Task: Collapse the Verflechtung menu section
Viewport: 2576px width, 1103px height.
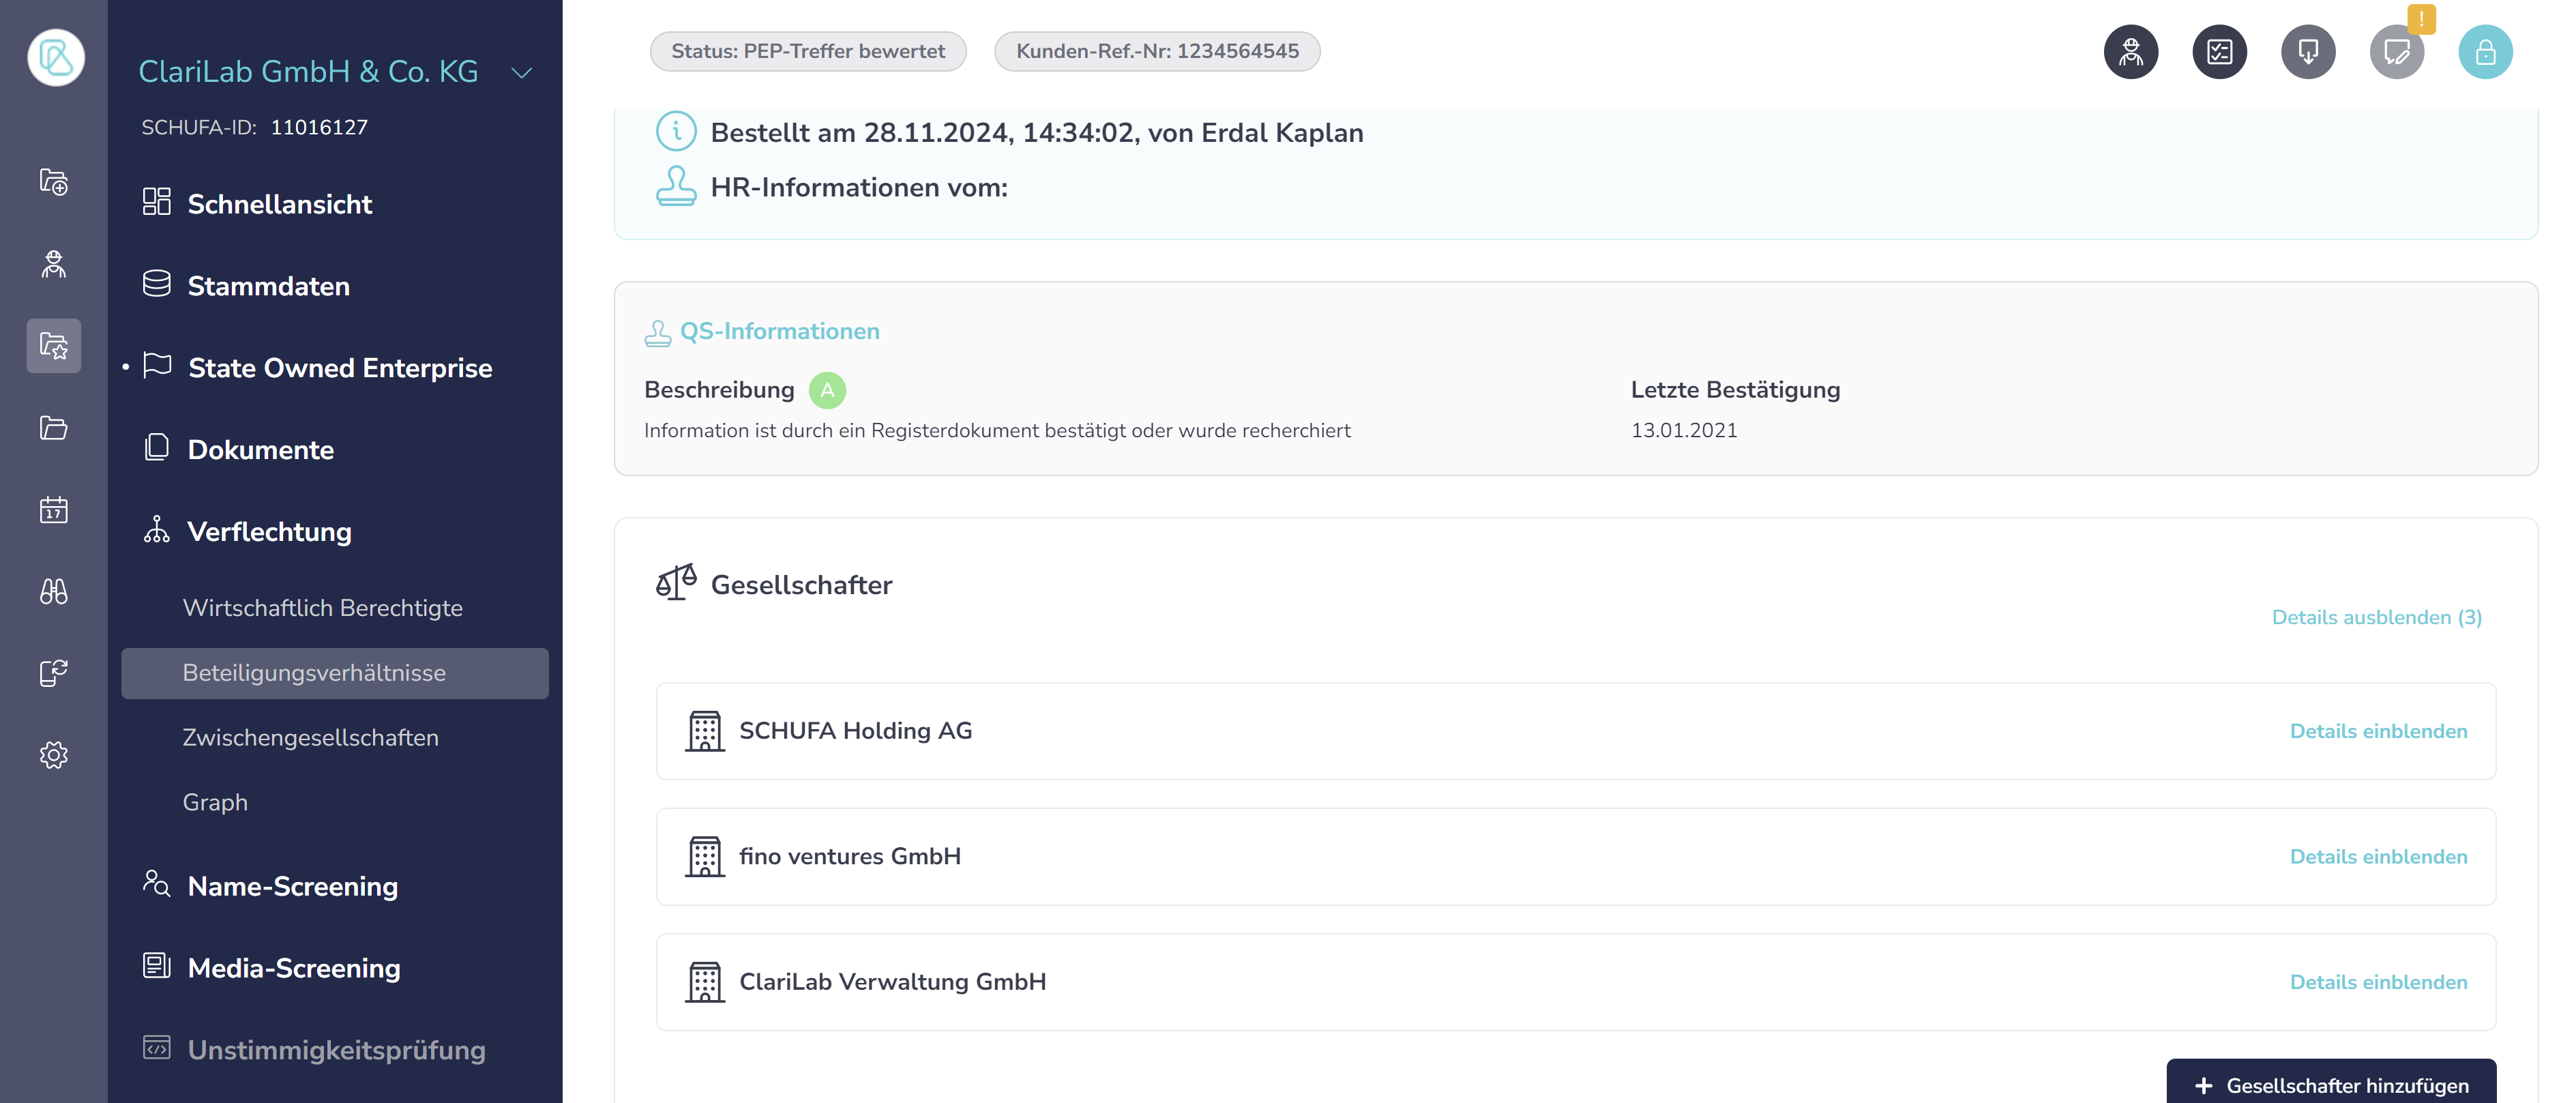Action: tap(247, 531)
